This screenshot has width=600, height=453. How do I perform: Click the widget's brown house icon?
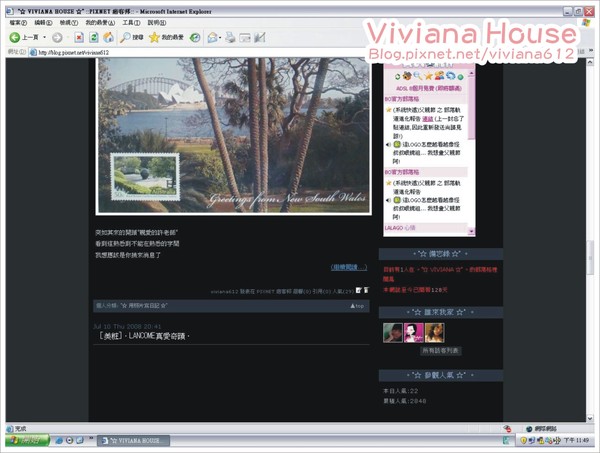[x=407, y=76]
